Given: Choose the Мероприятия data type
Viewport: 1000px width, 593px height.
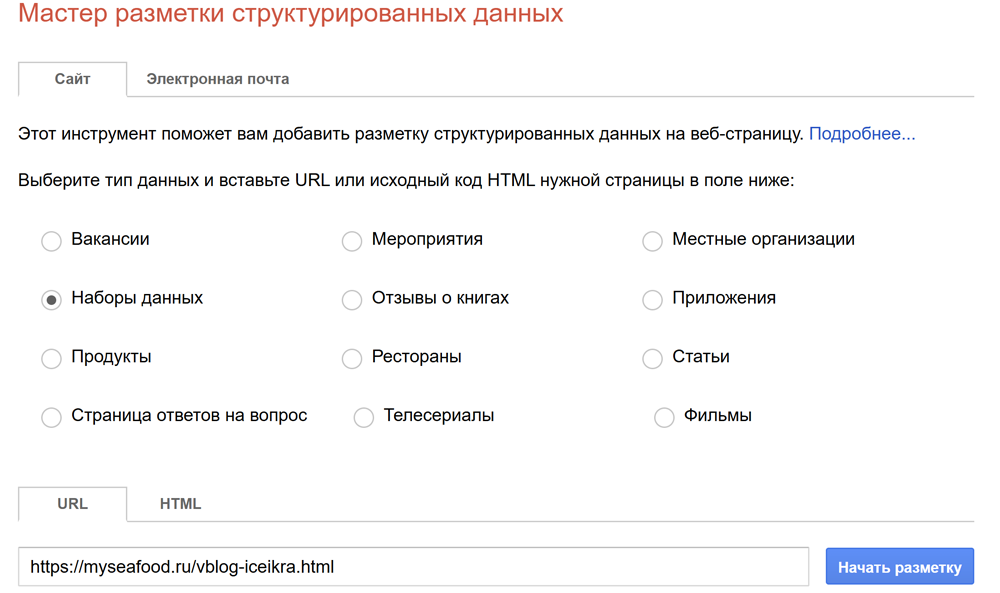Looking at the screenshot, I should (352, 241).
